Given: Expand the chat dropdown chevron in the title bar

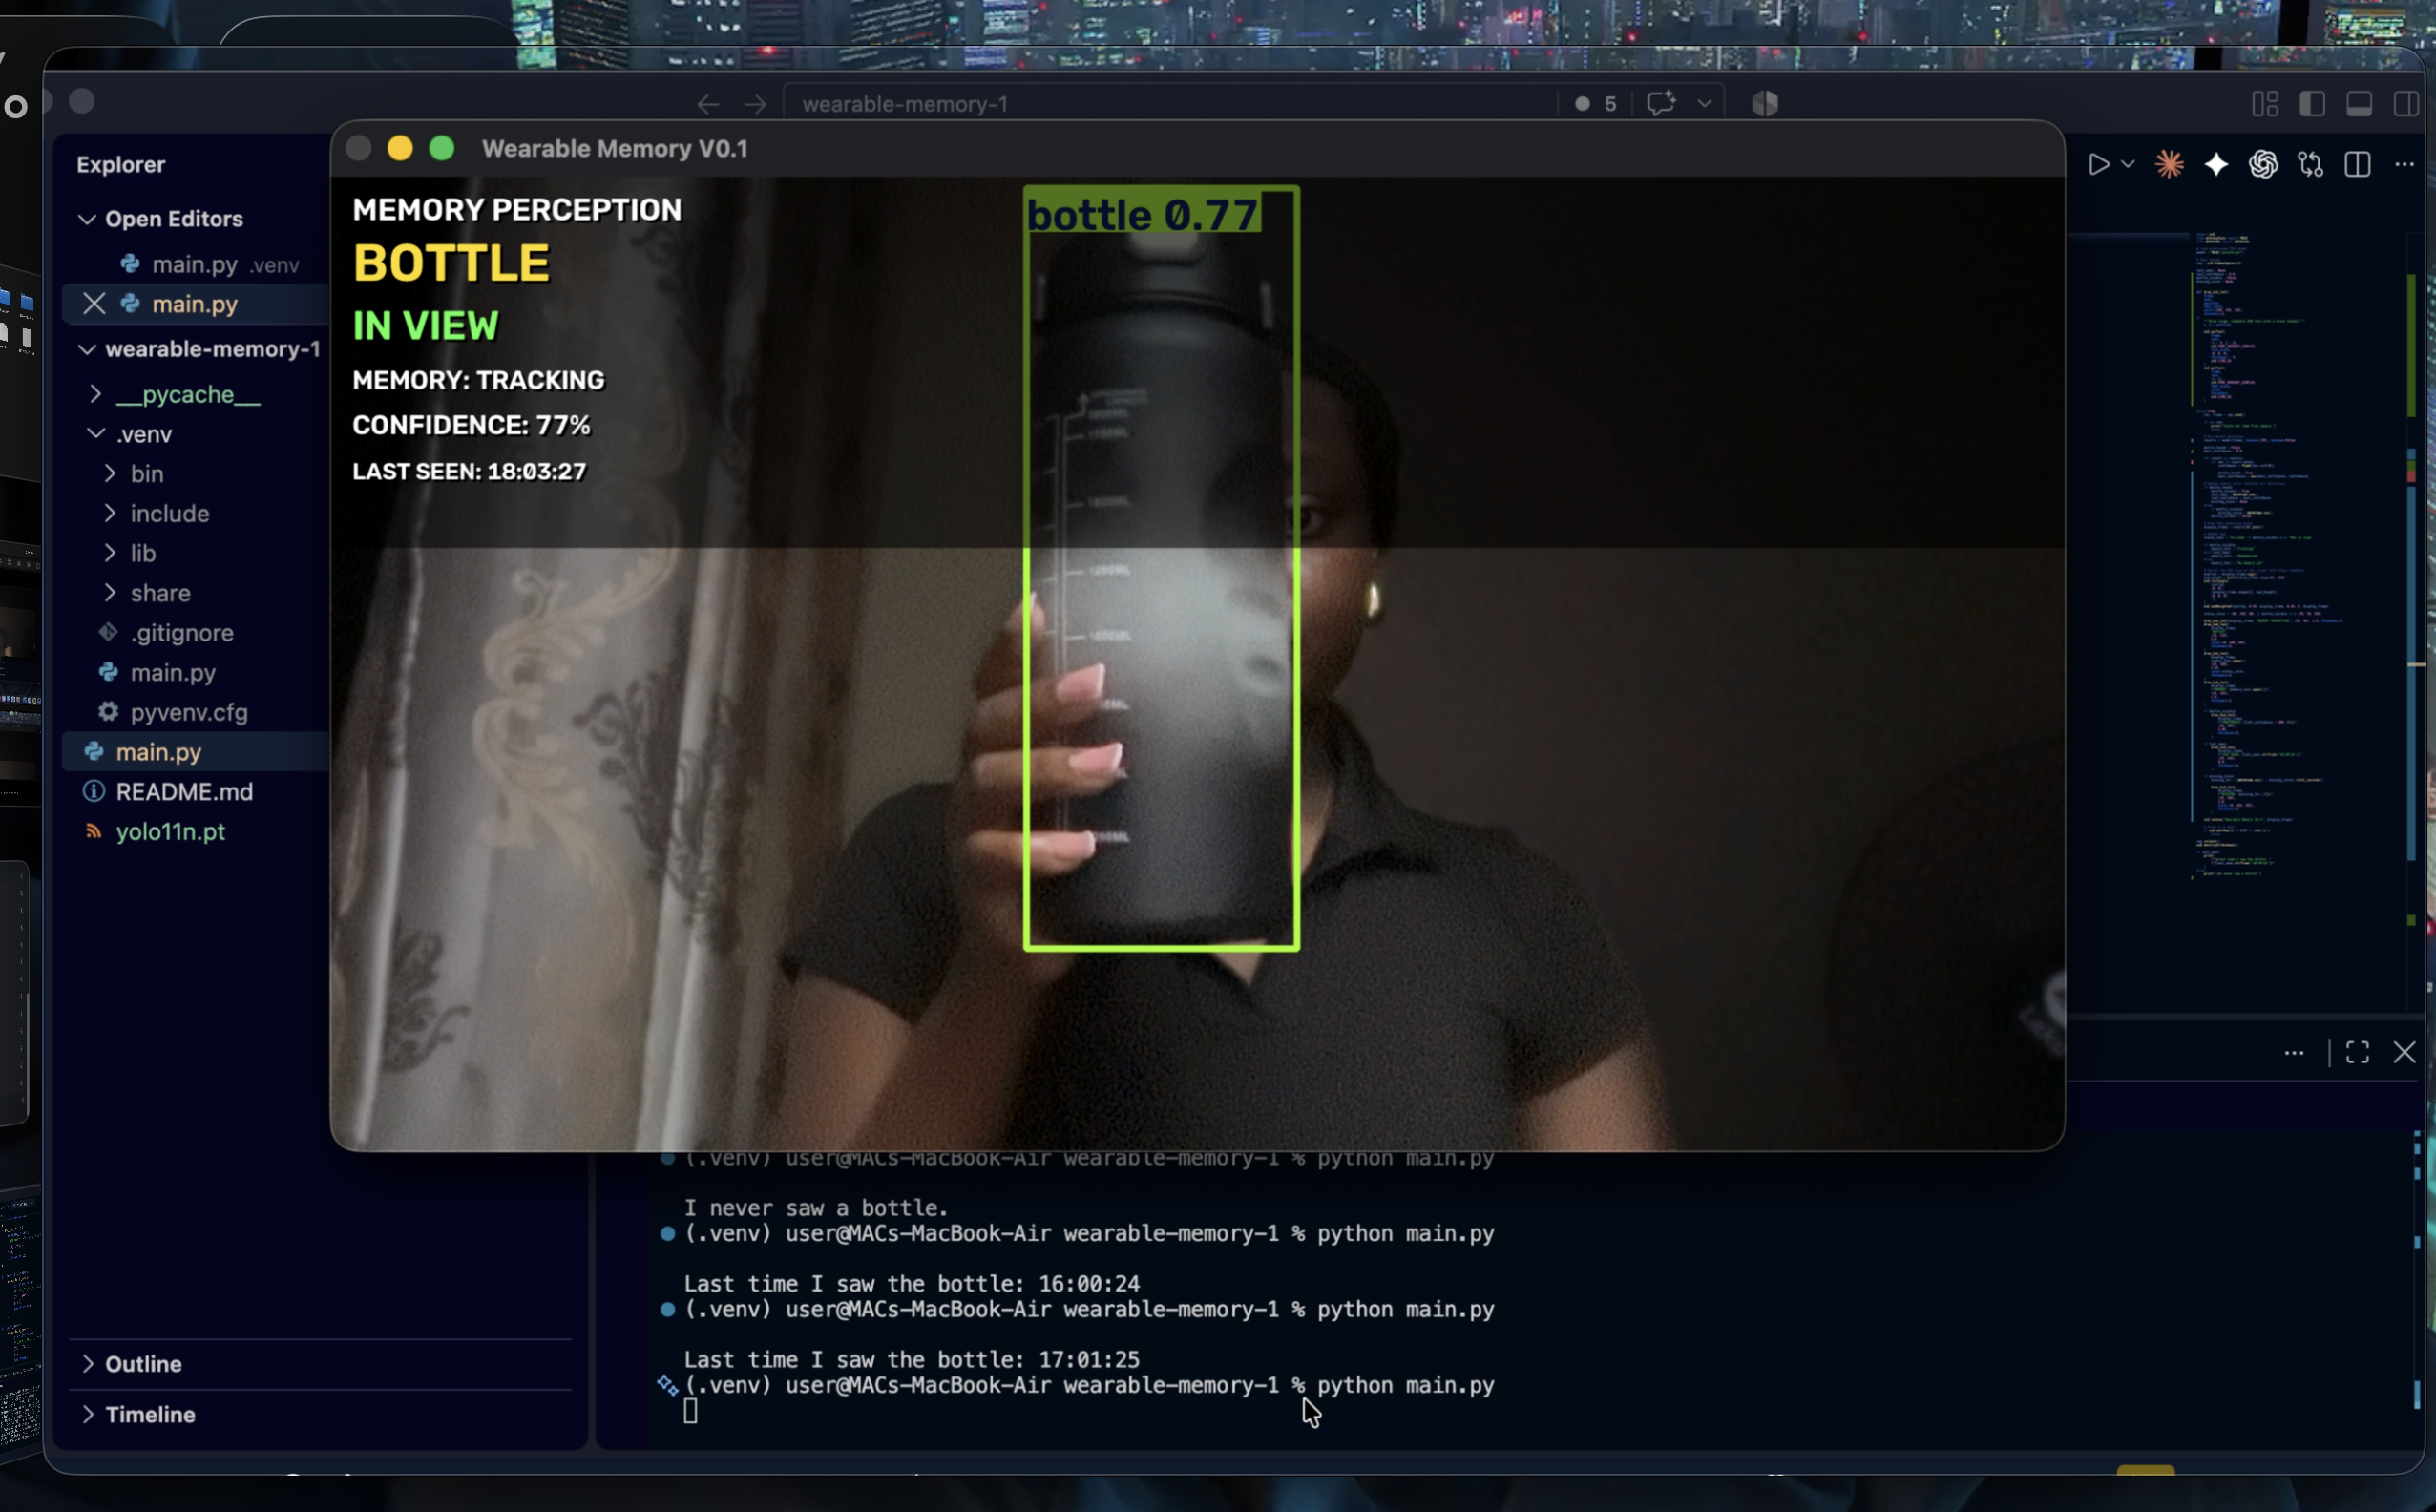Looking at the screenshot, I should [x=1704, y=103].
